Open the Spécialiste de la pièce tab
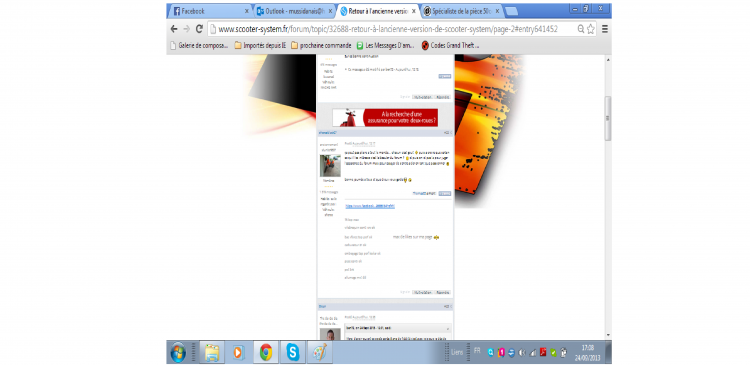The height and width of the screenshot is (365, 750). coord(461,11)
